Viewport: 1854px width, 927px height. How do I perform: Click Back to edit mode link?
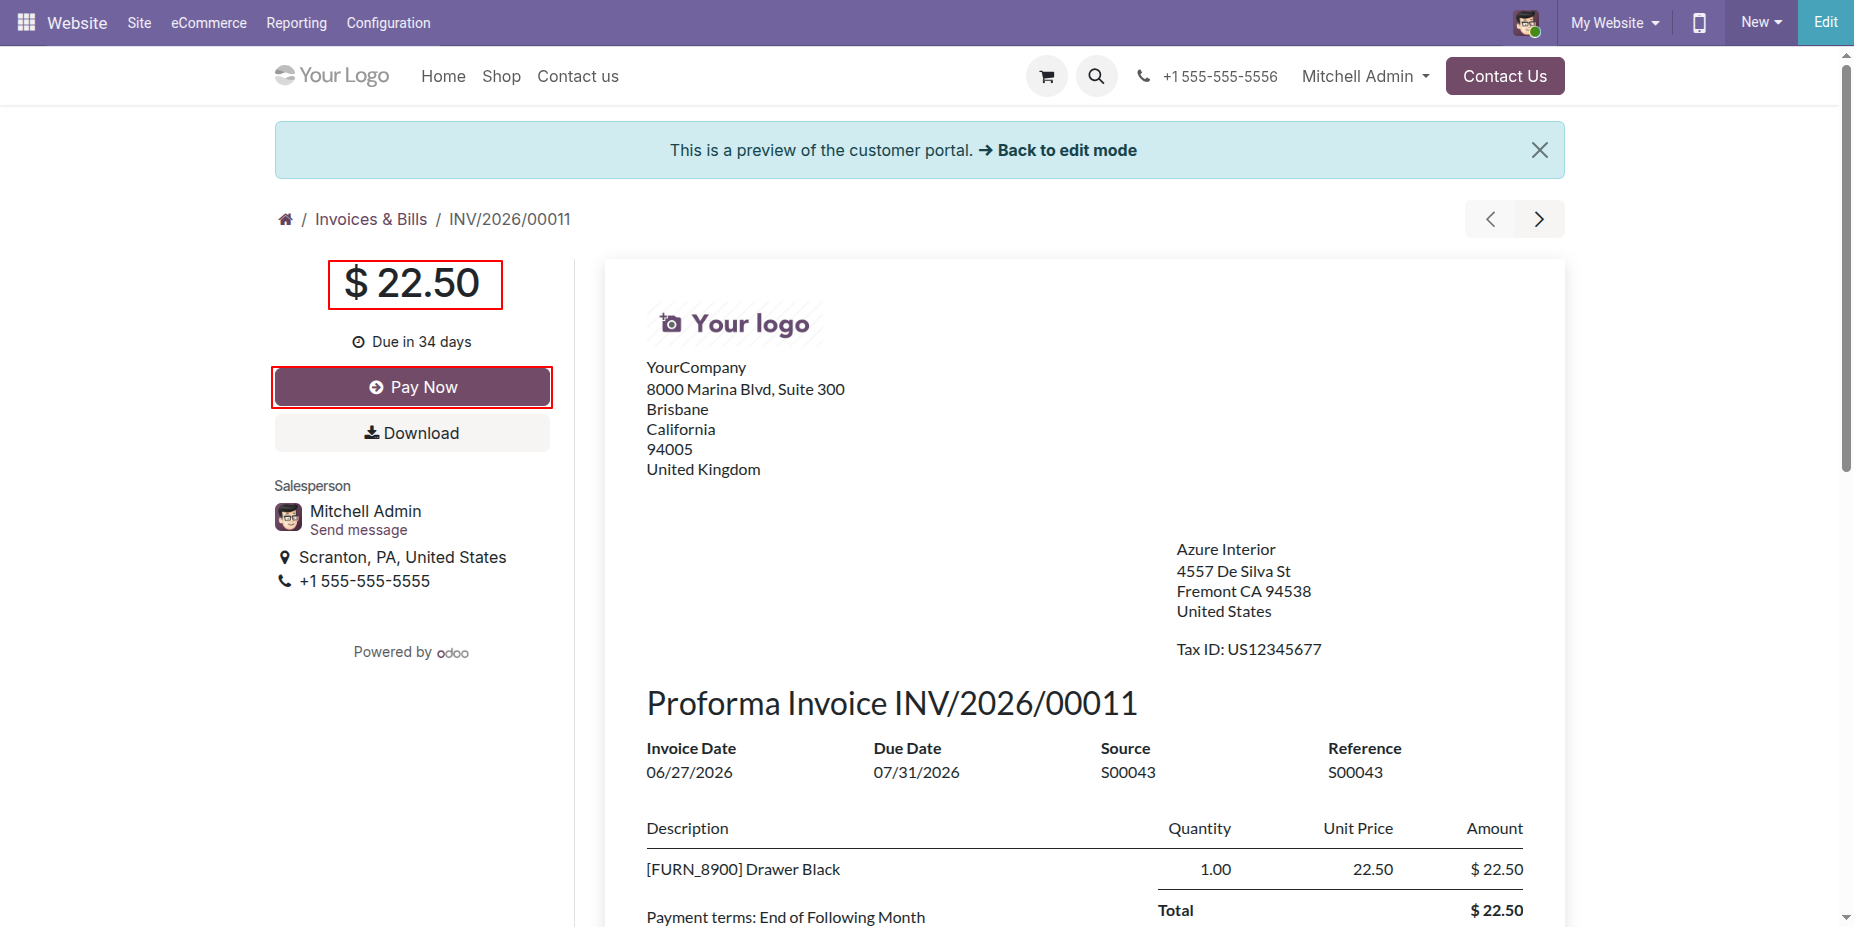tap(1058, 150)
